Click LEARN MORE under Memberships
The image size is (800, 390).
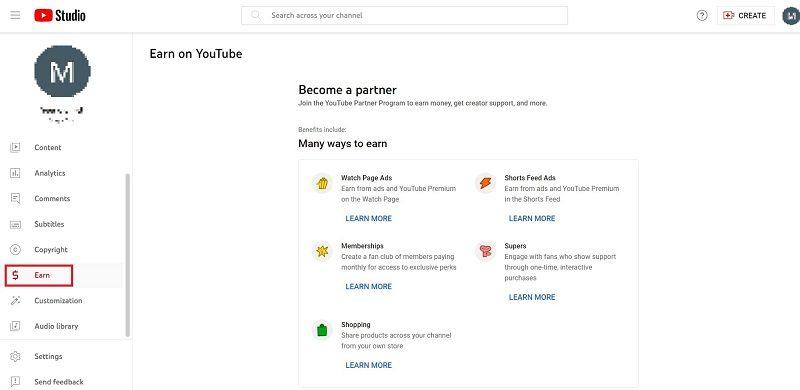click(x=368, y=286)
